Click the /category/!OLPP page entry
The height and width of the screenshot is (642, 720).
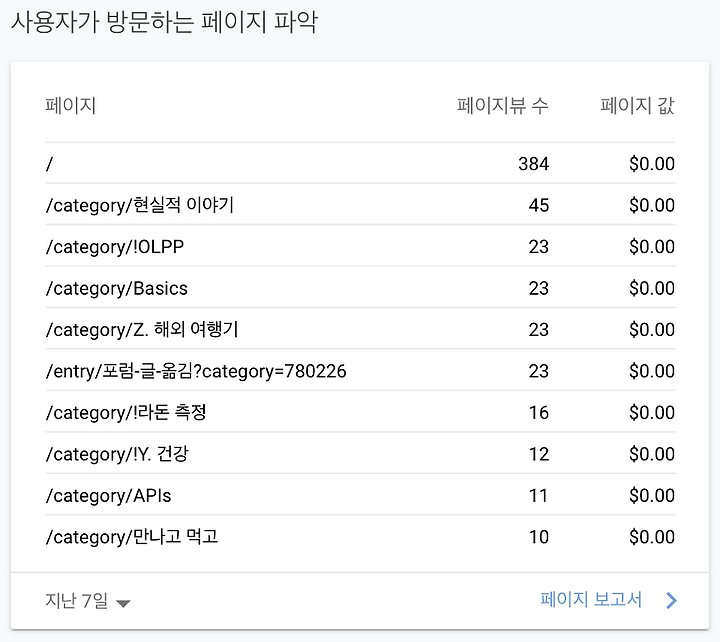tap(360, 247)
